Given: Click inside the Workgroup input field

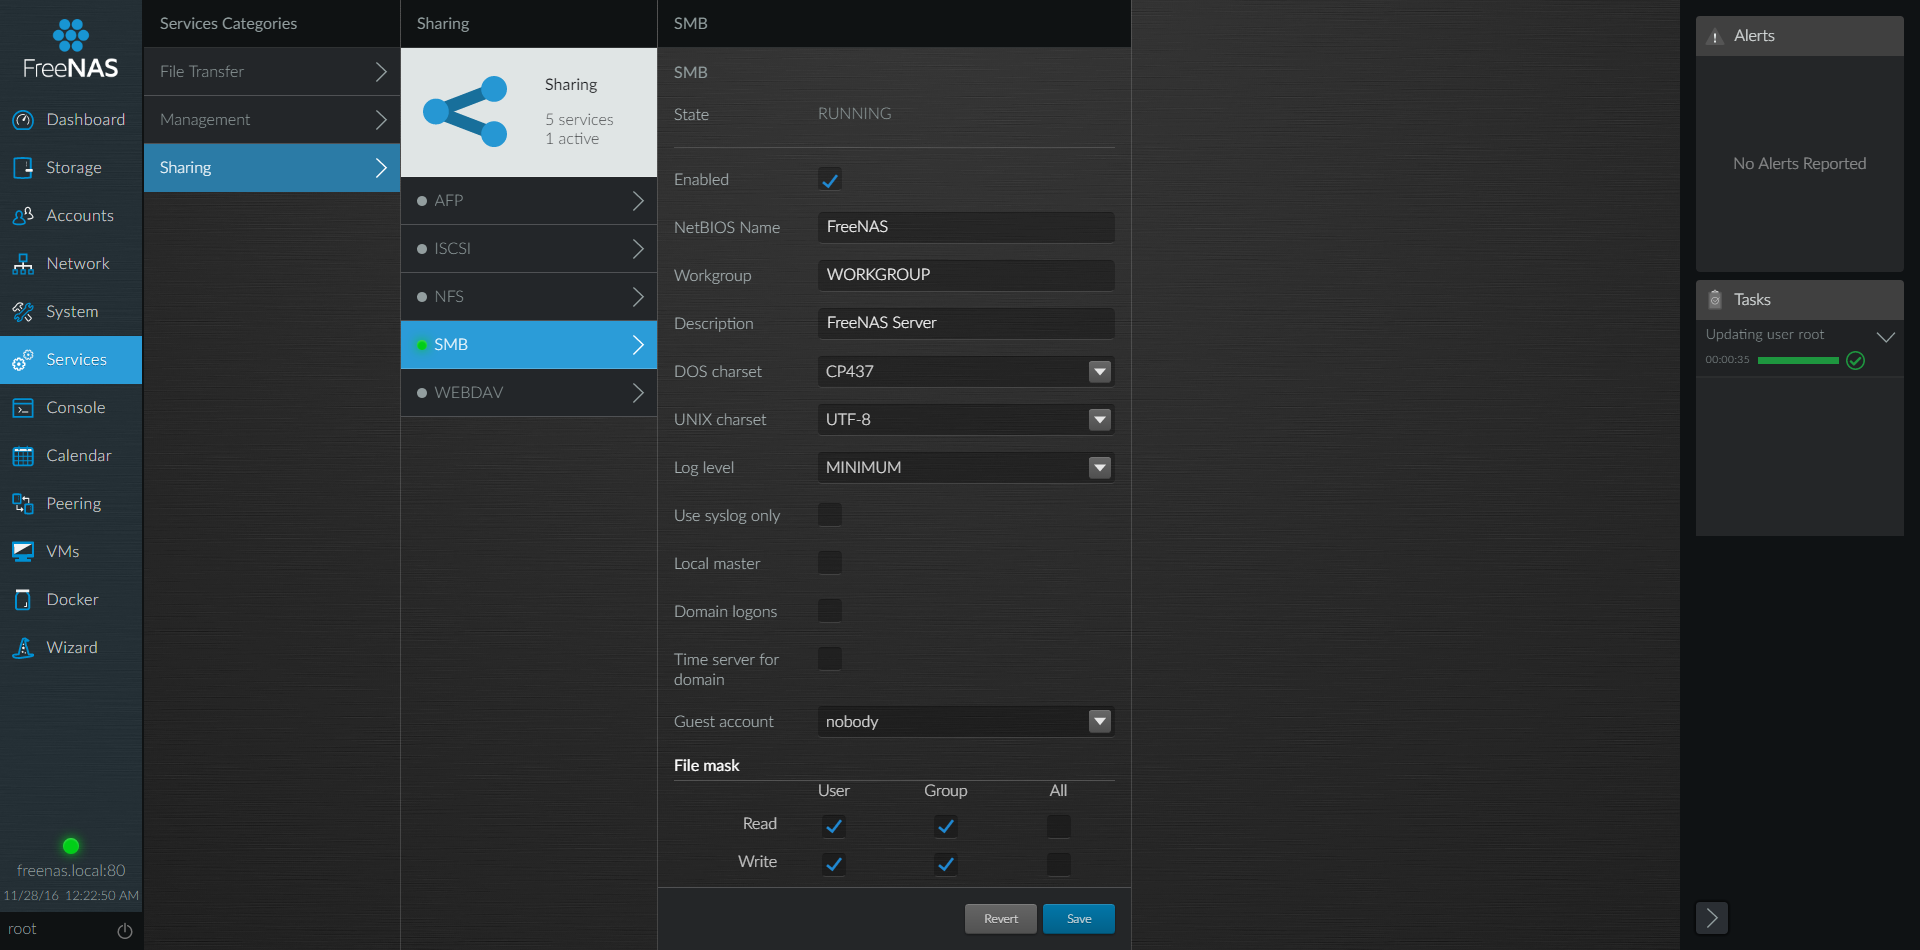Looking at the screenshot, I should pyautogui.click(x=965, y=274).
